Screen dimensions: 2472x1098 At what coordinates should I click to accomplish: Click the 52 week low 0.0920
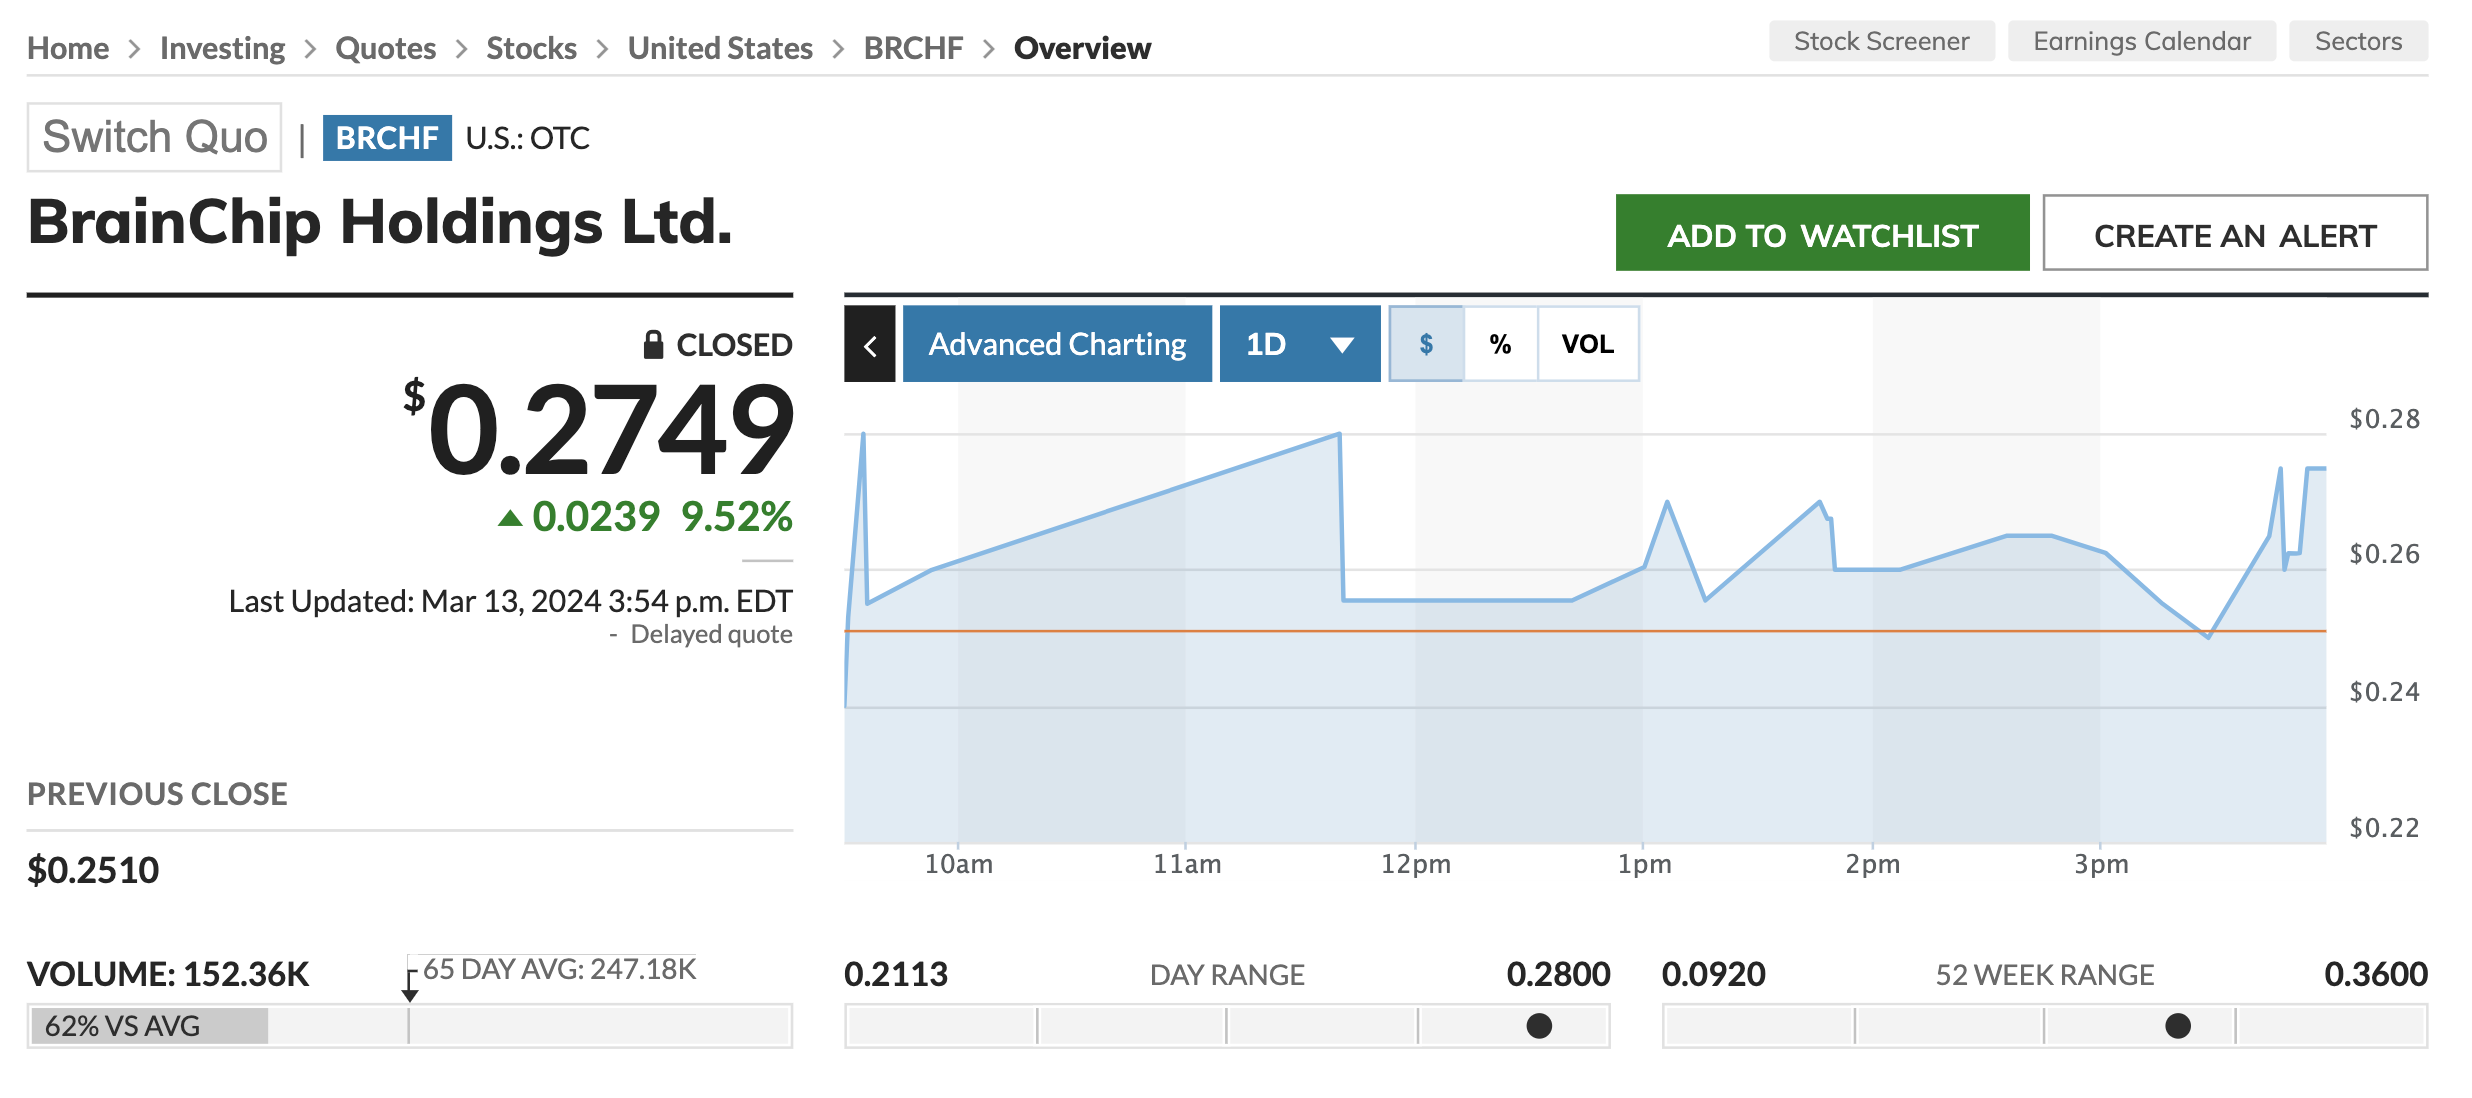1714,974
